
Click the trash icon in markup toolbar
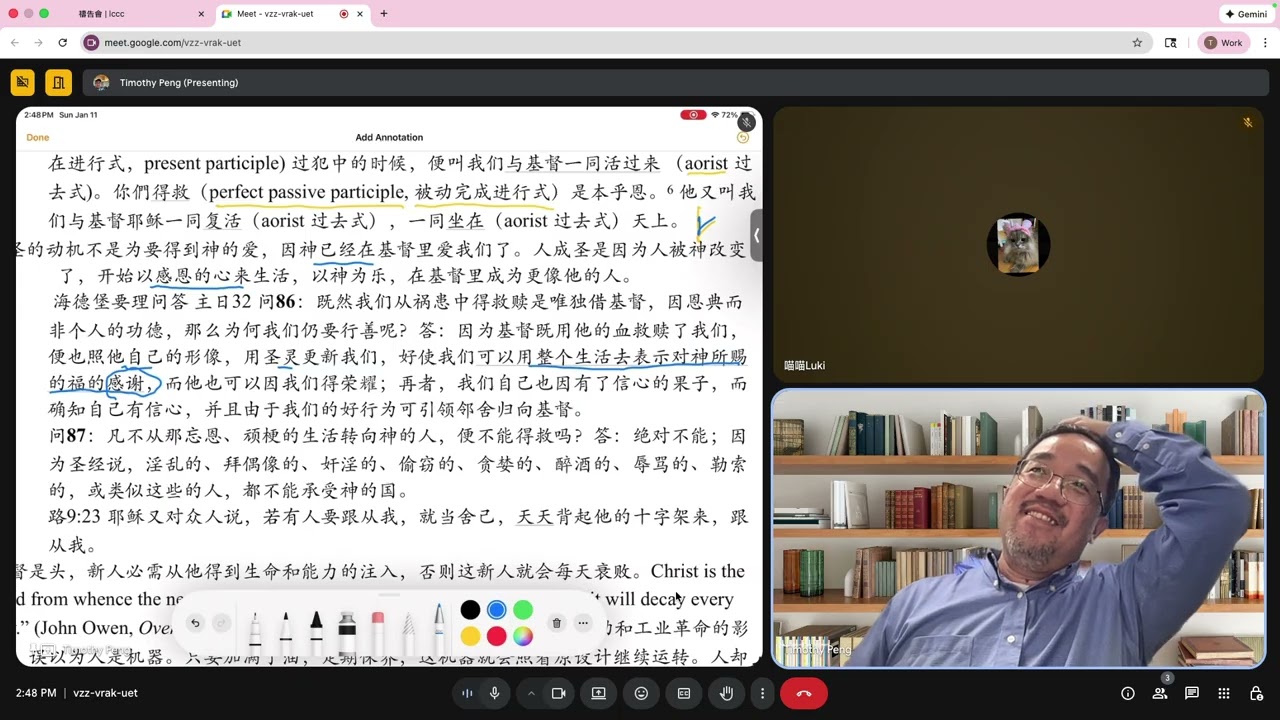coord(557,623)
